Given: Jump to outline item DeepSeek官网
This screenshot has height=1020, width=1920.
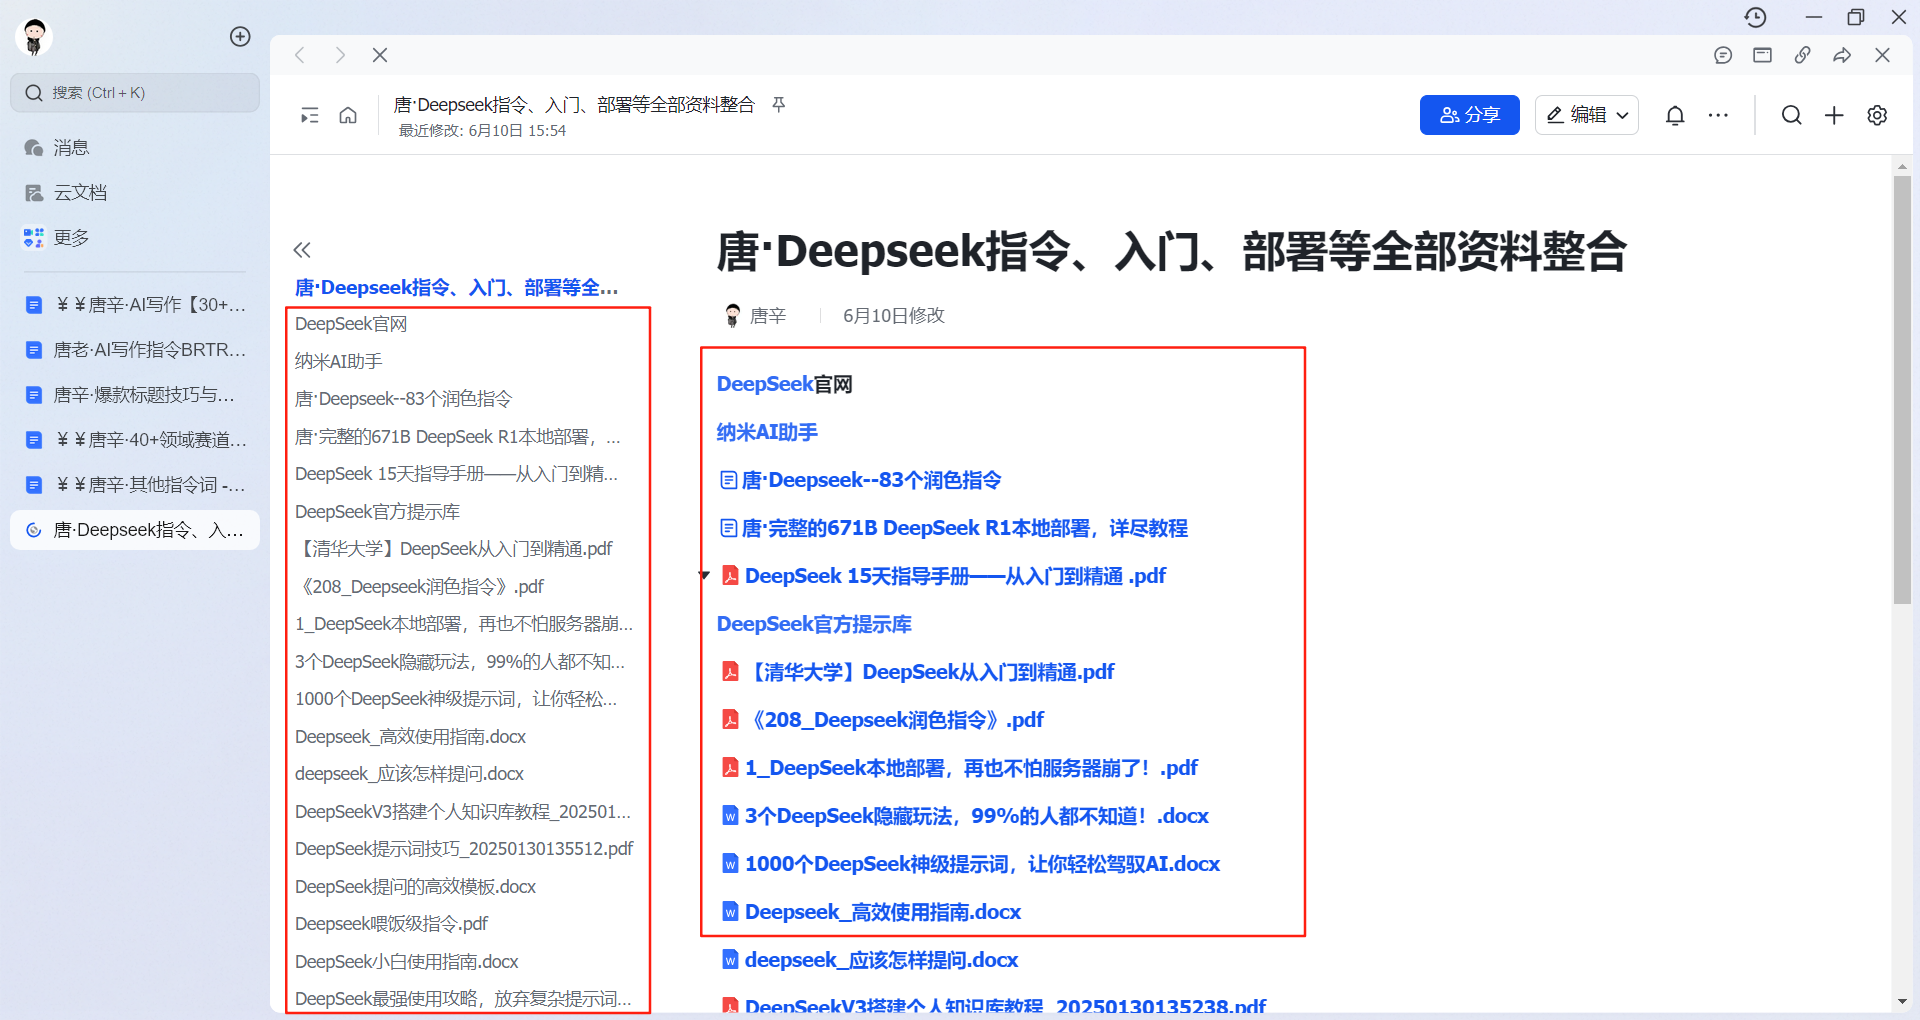Looking at the screenshot, I should [351, 324].
